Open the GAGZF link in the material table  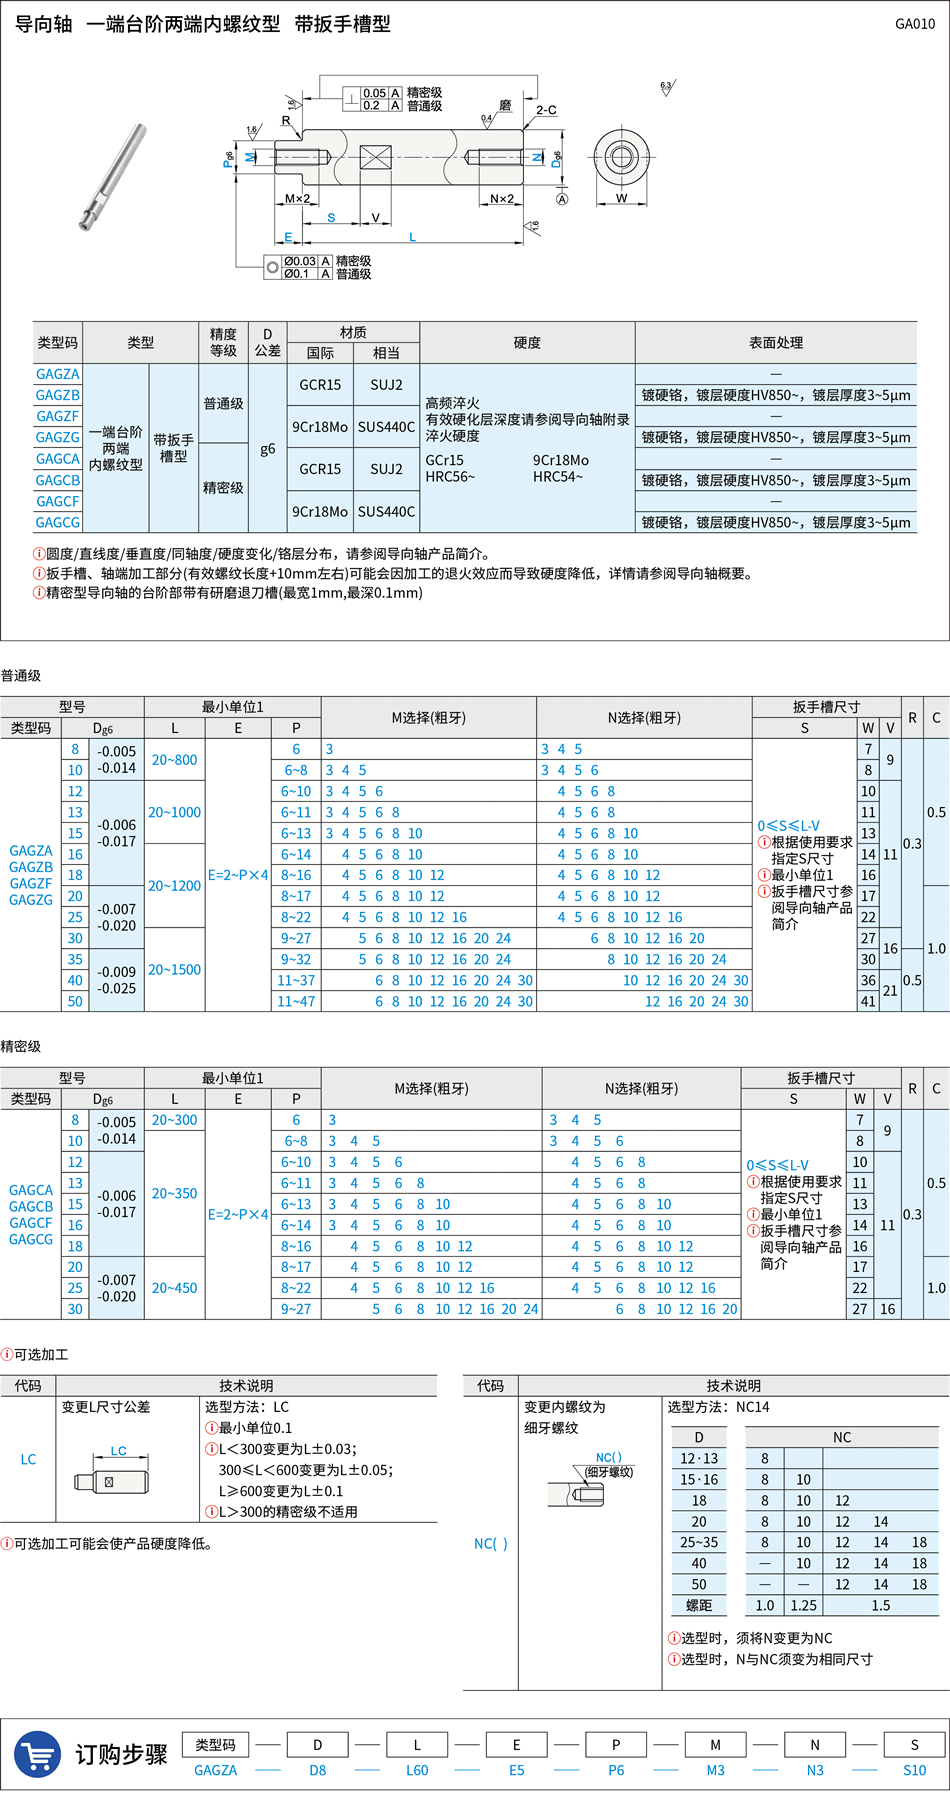click(x=58, y=416)
